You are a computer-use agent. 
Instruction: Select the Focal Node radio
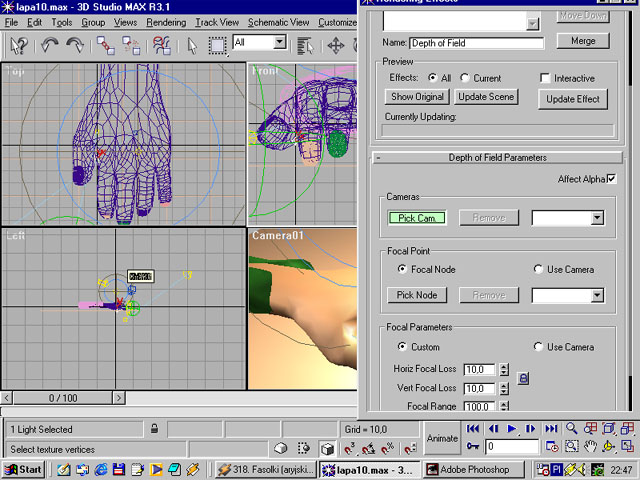pos(402,269)
